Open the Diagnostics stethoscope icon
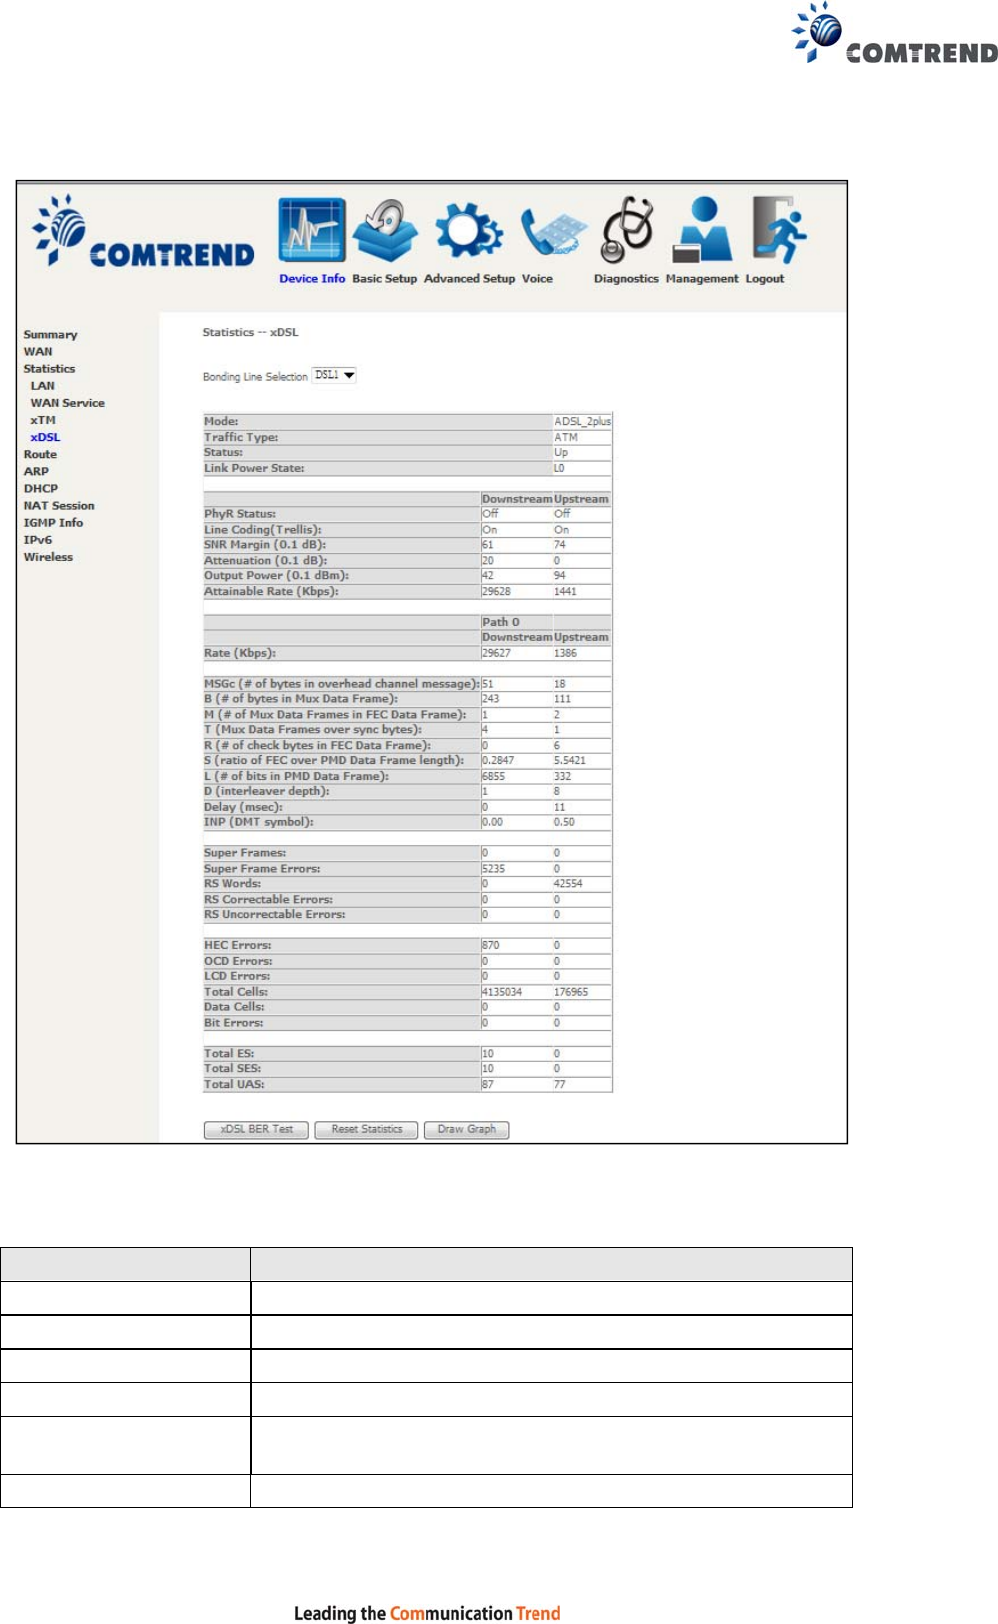Image resolution: width=998 pixels, height=1624 pixels. [627, 231]
